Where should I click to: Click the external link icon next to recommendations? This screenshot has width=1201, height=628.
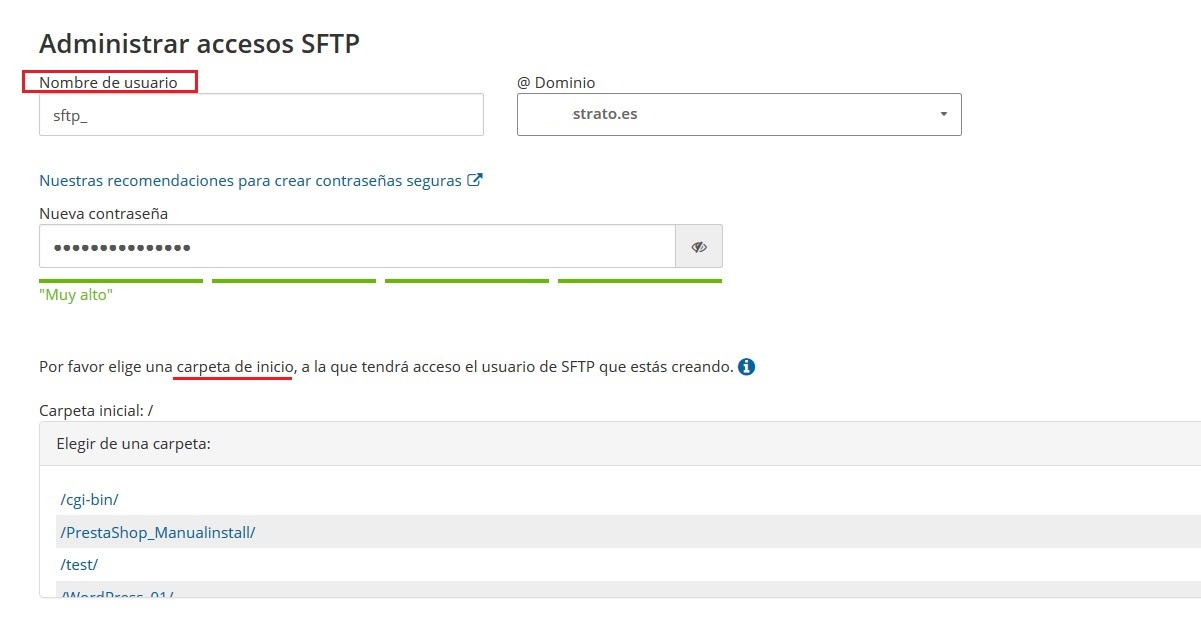[476, 179]
